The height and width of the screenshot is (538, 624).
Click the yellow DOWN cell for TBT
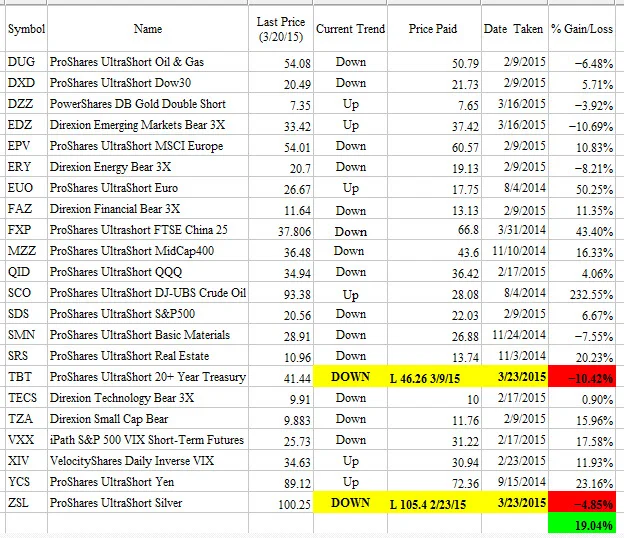350,377
